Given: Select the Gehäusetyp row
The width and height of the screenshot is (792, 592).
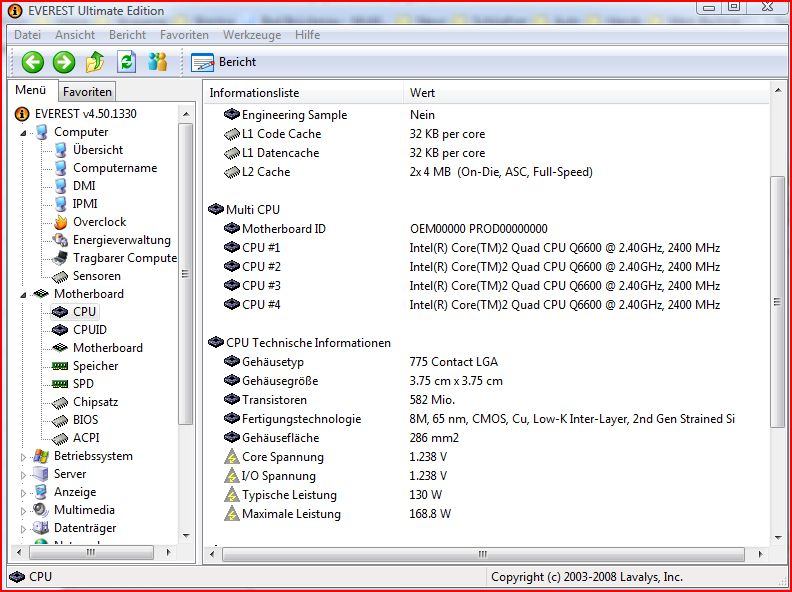Looking at the screenshot, I should tap(487, 362).
